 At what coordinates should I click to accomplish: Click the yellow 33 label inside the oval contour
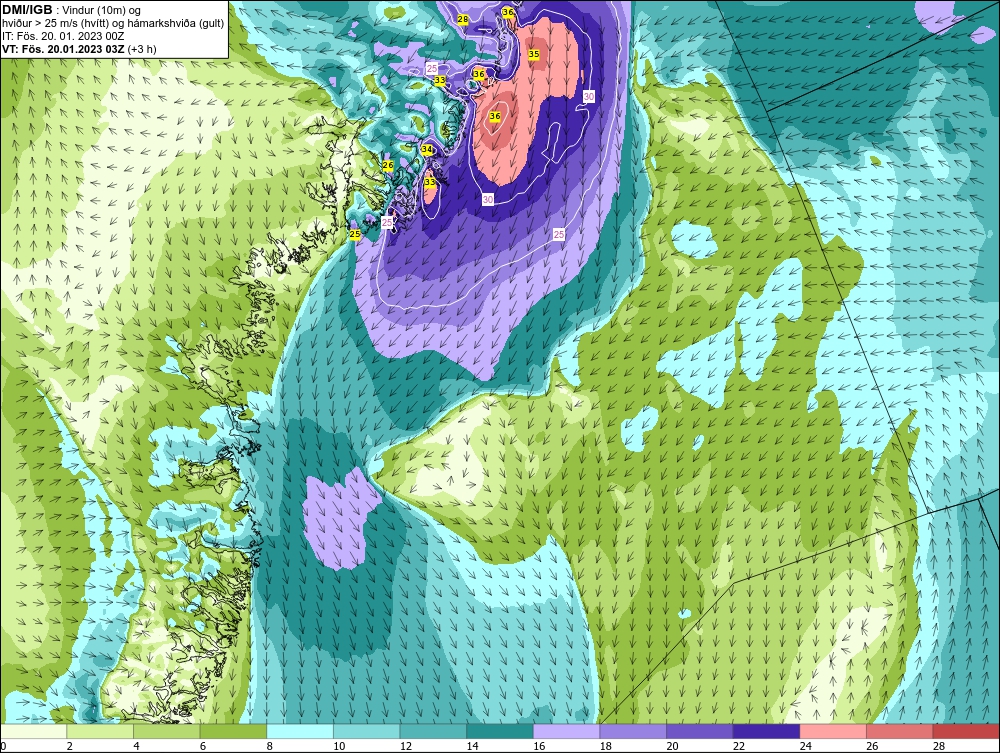click(430, 182)
